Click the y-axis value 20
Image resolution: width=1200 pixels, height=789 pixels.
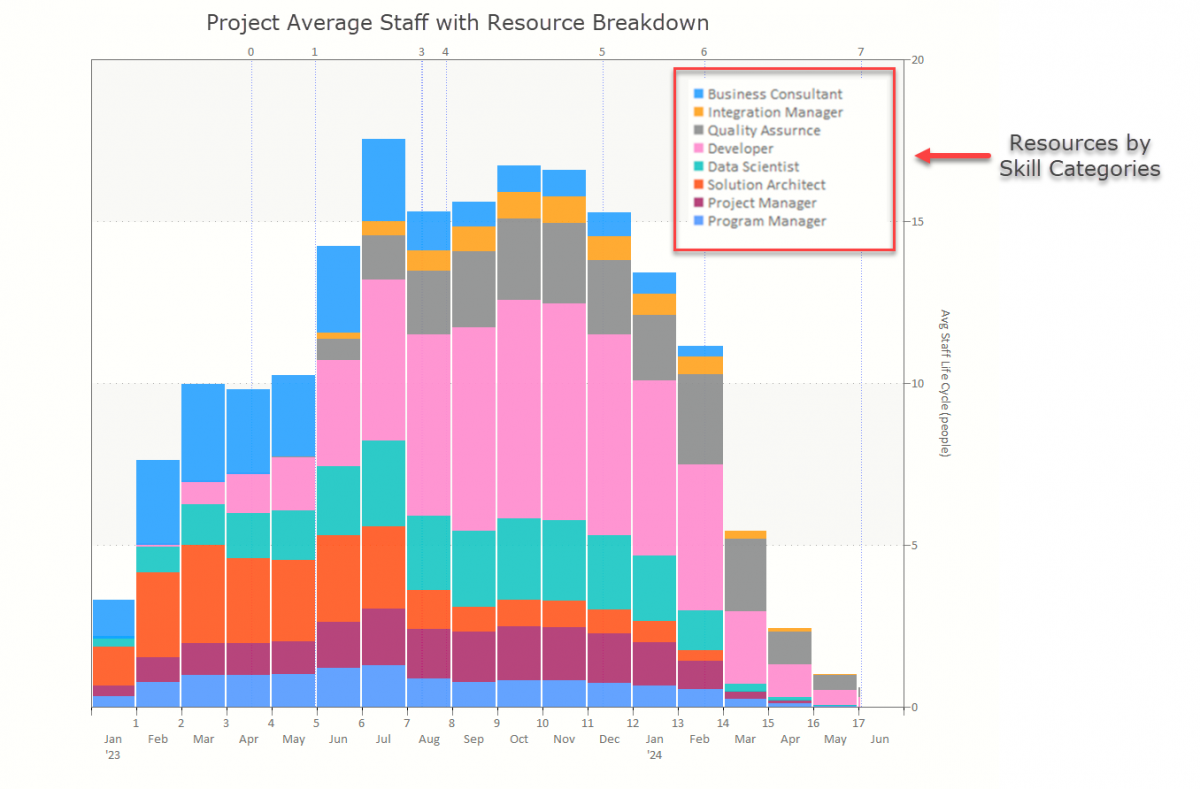(x=917, y=60)
